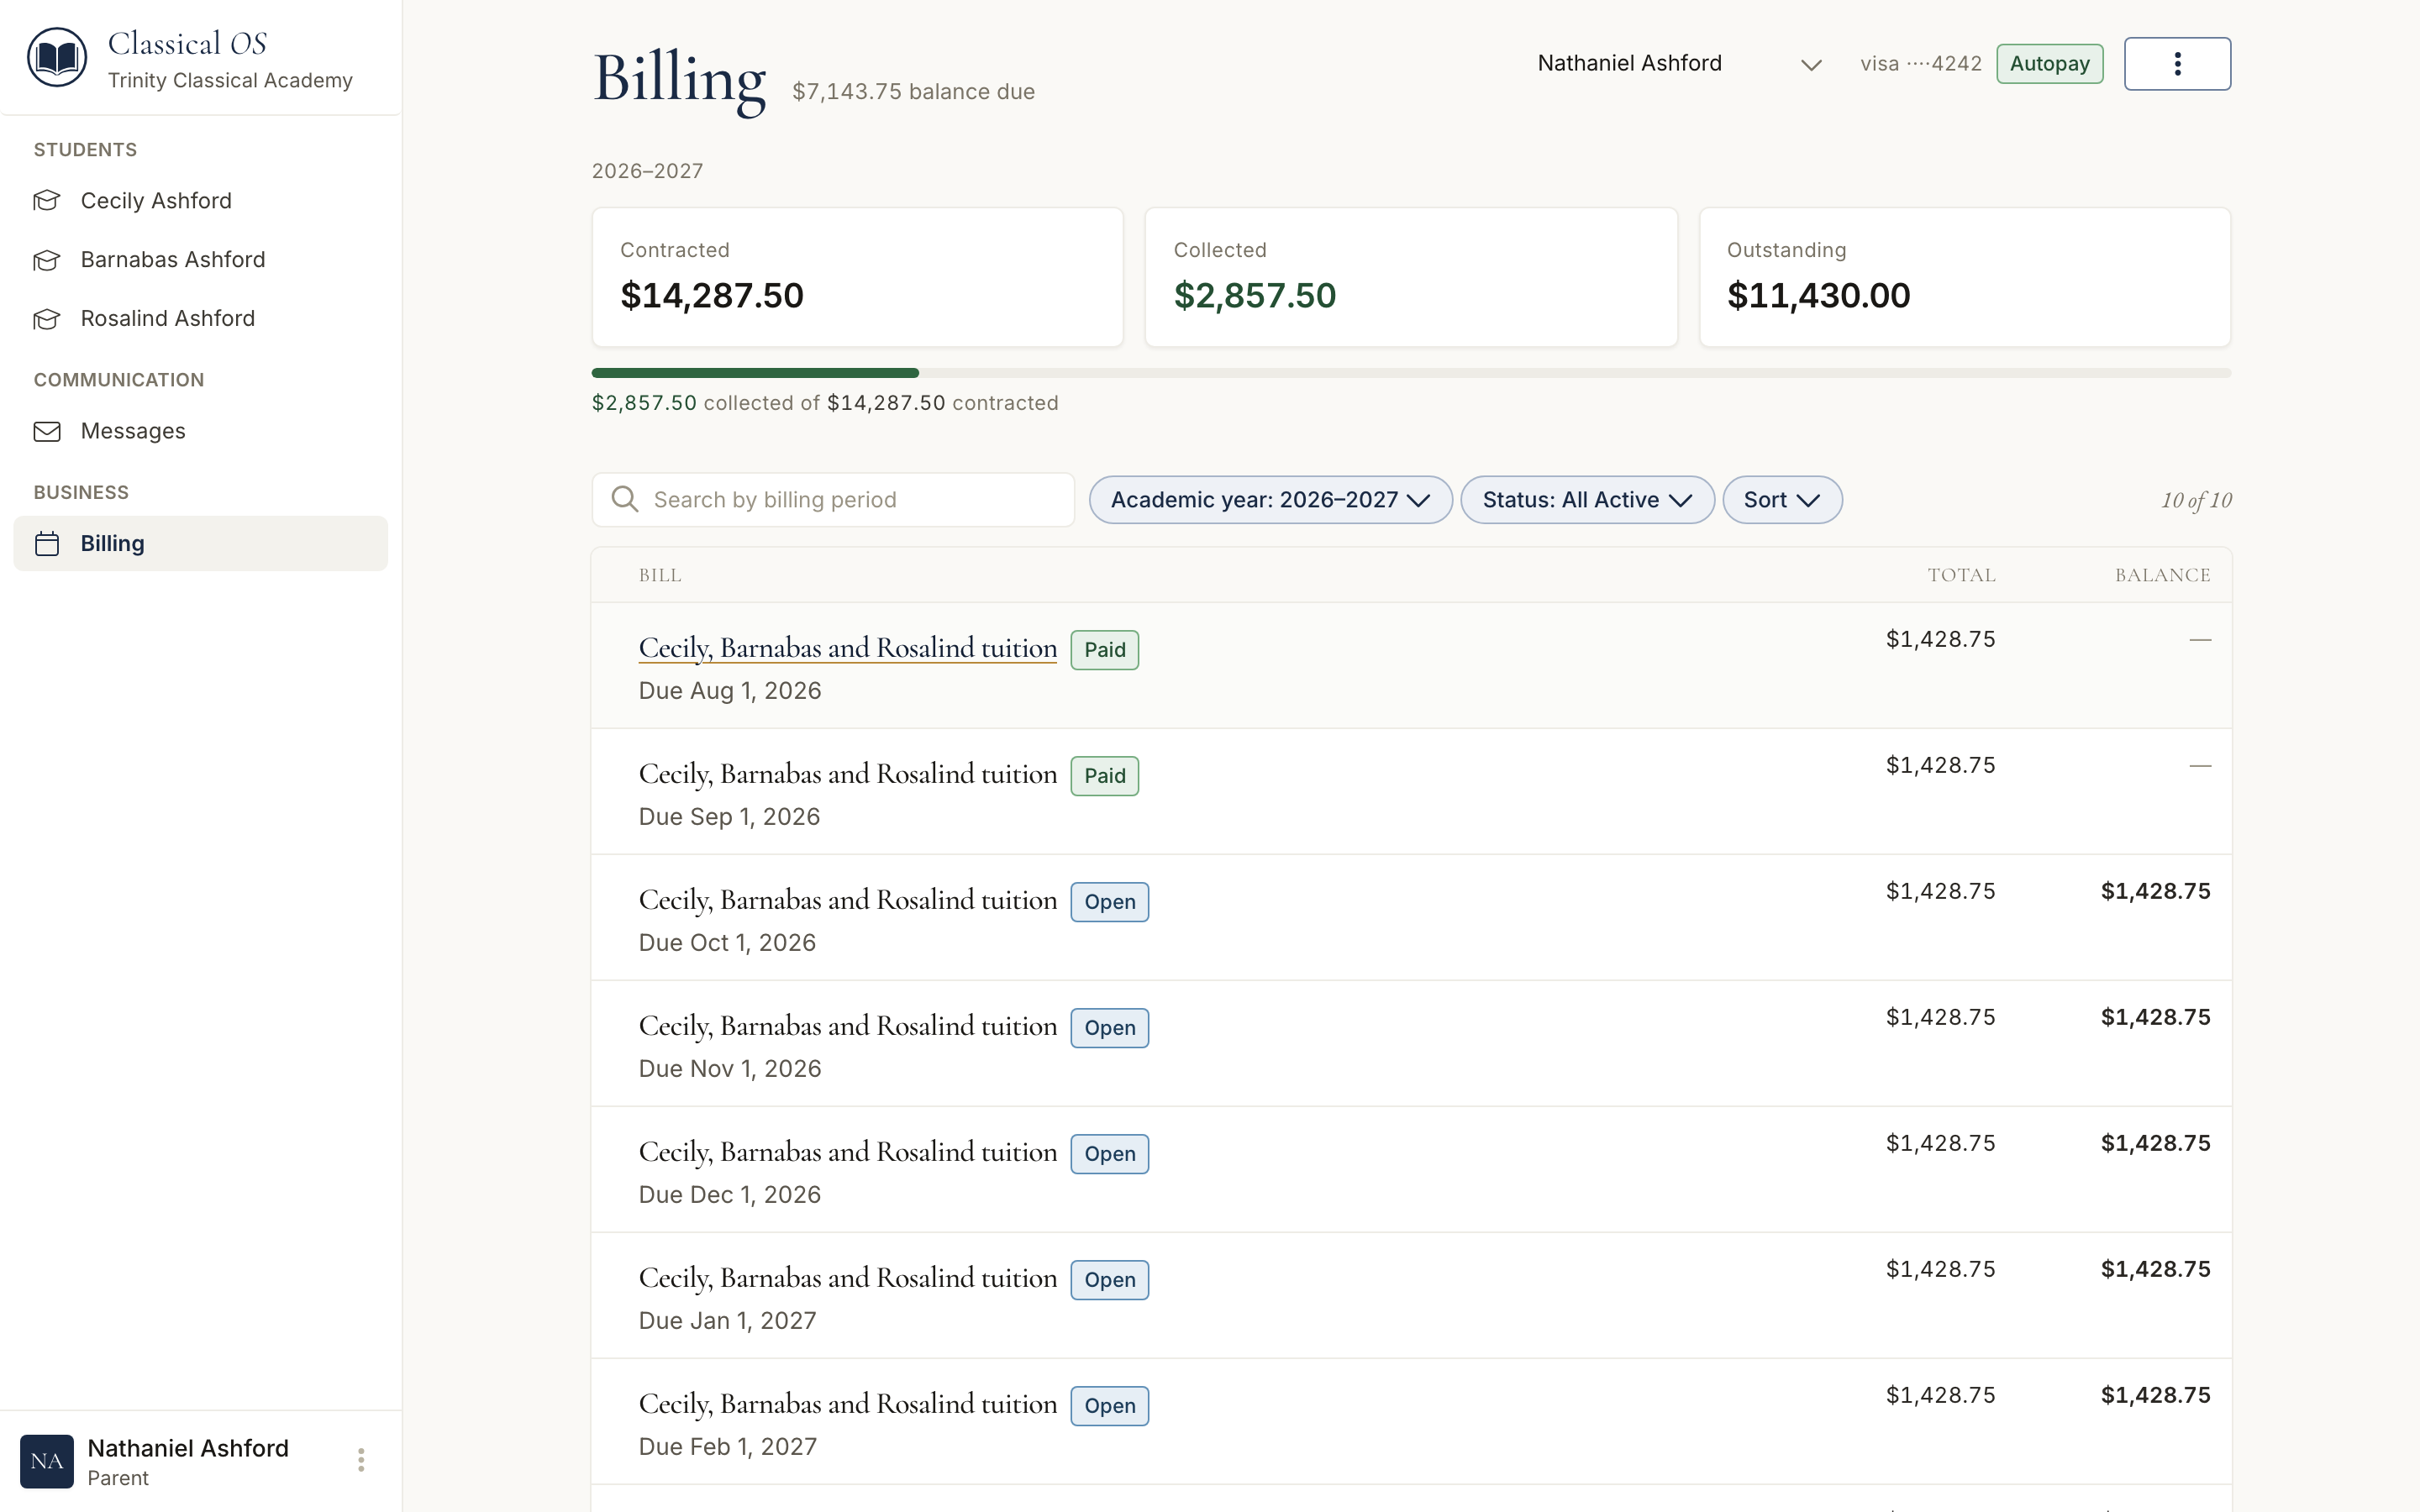
Task: Click graduation cap icon beside Rosalind Ashford
Action: tap(47, 319)
